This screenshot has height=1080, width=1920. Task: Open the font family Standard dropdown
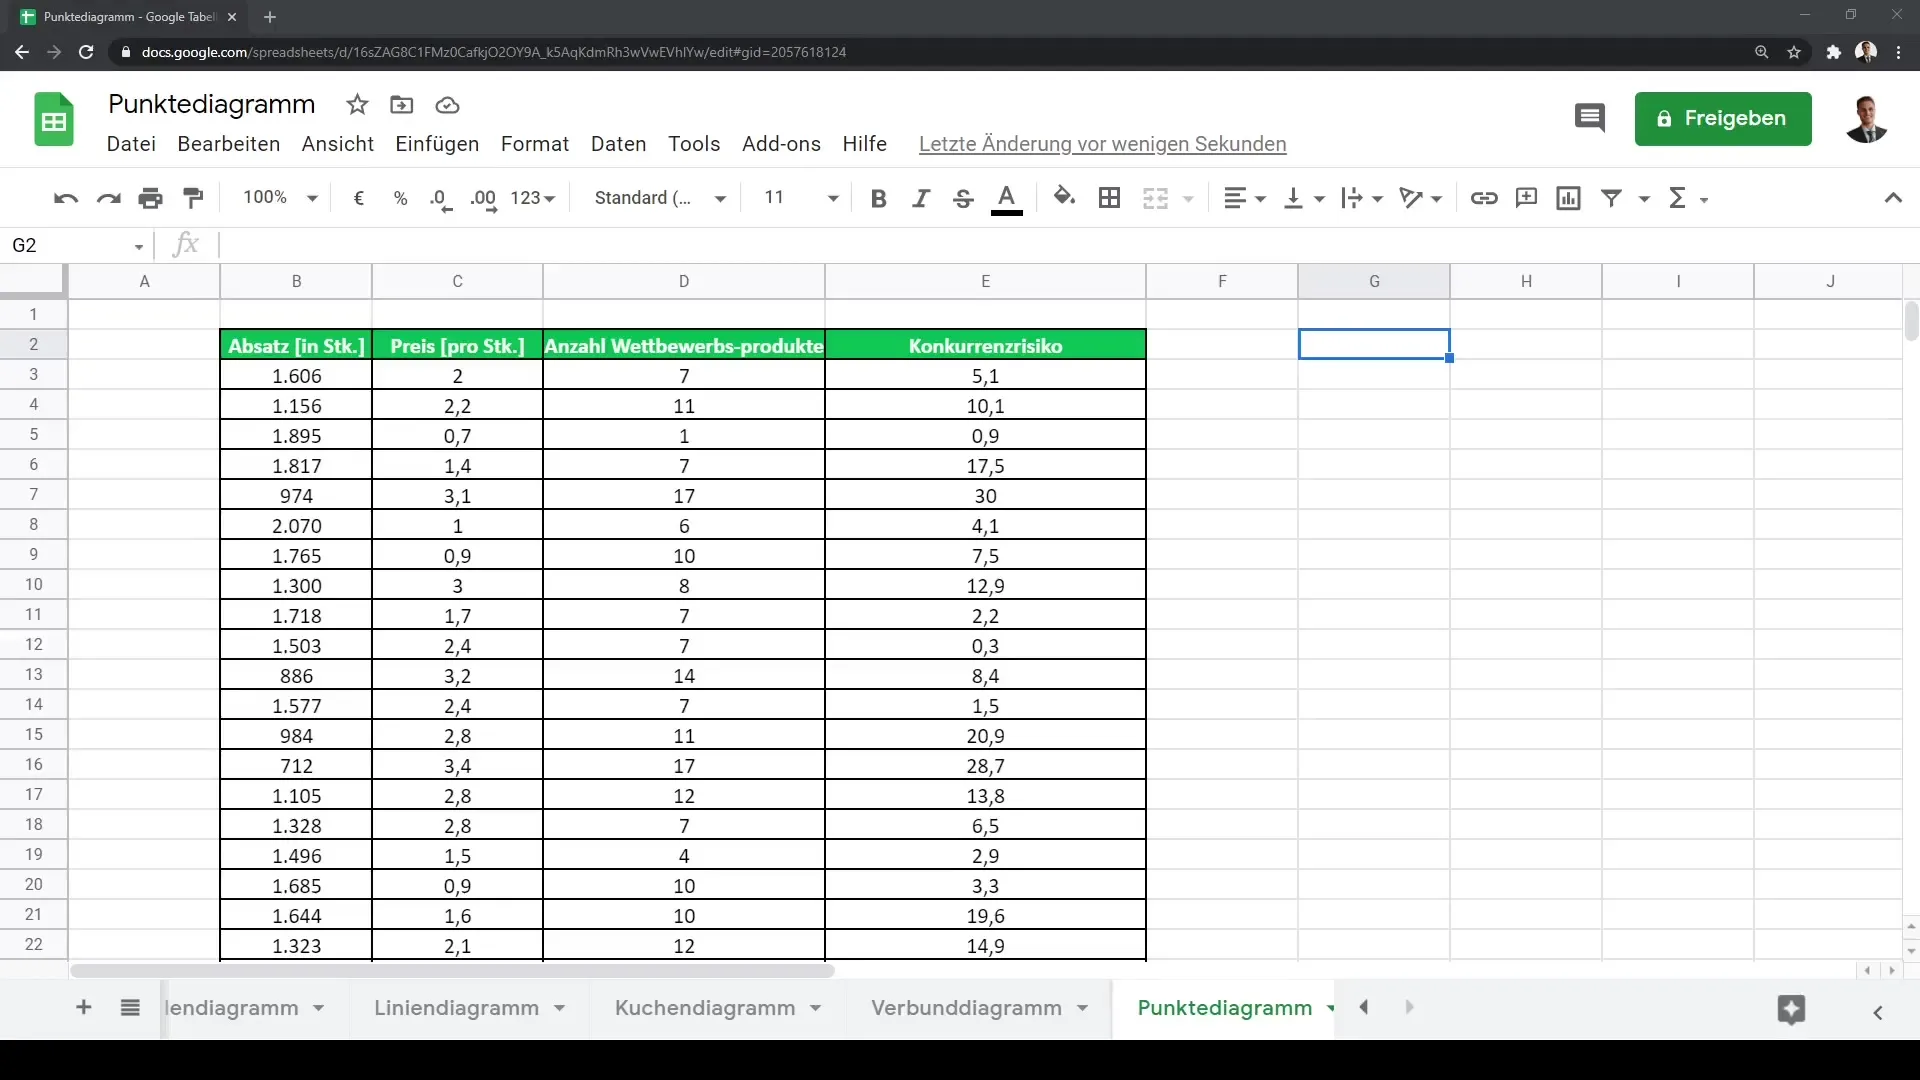point(660,198)
